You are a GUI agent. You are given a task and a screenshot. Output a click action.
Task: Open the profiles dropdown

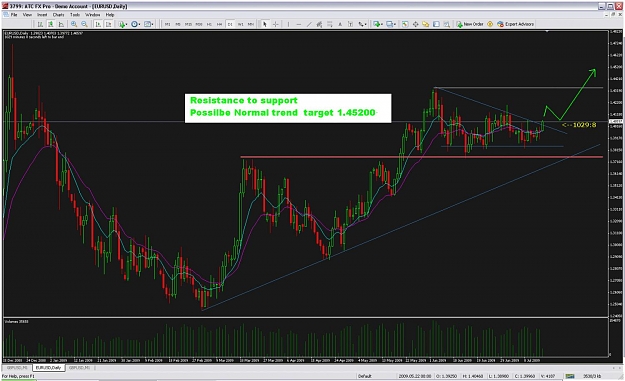coord(391,24)
